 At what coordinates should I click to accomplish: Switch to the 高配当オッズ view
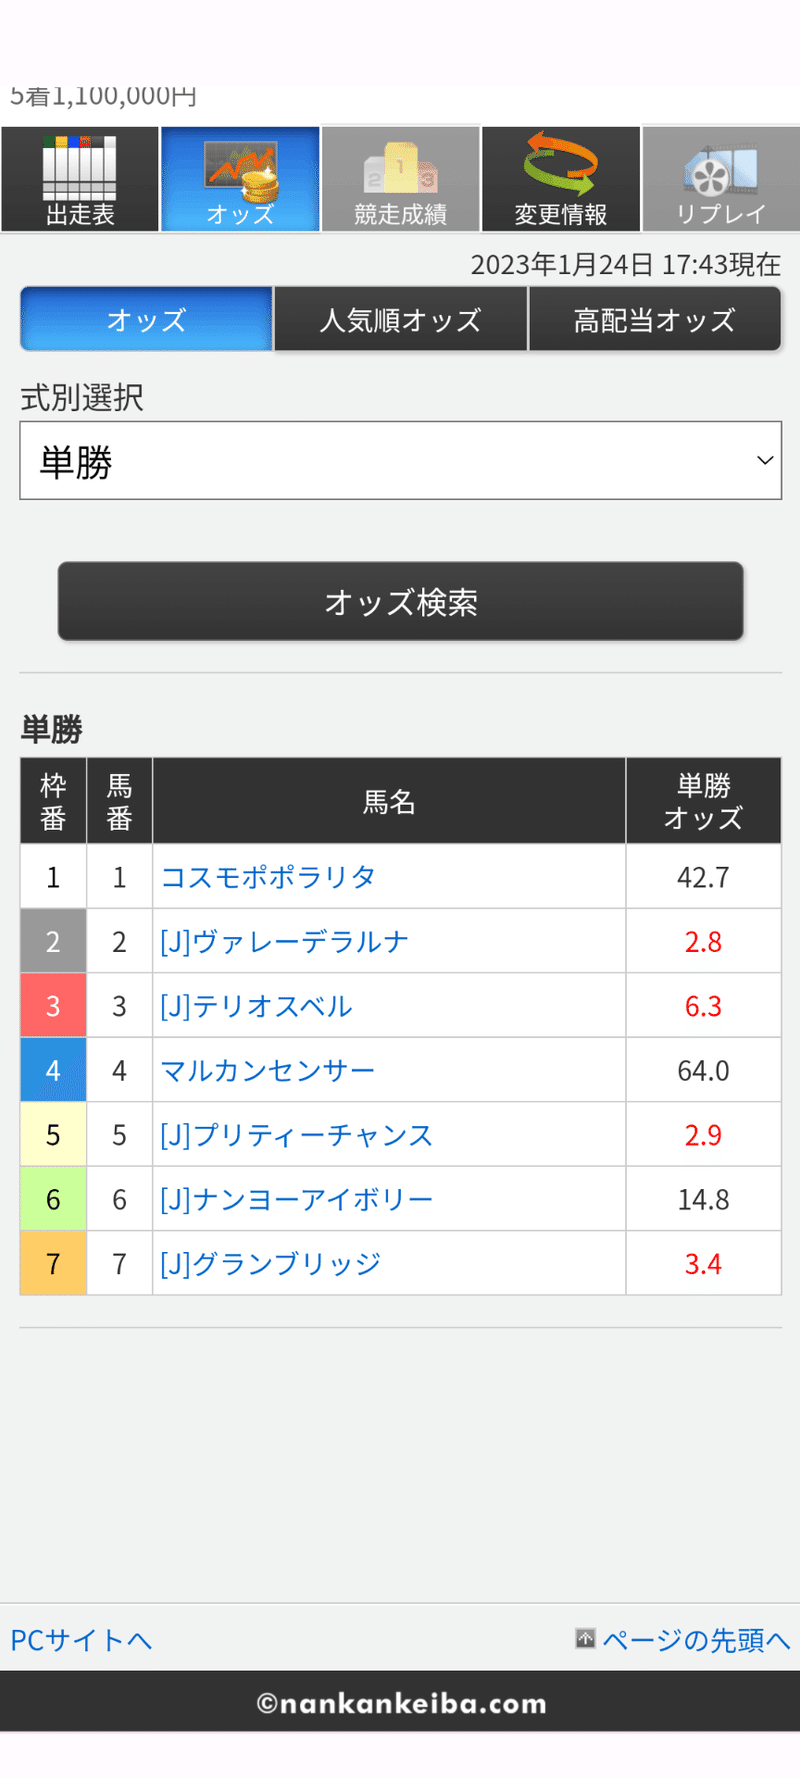click(x=655, y=318)
